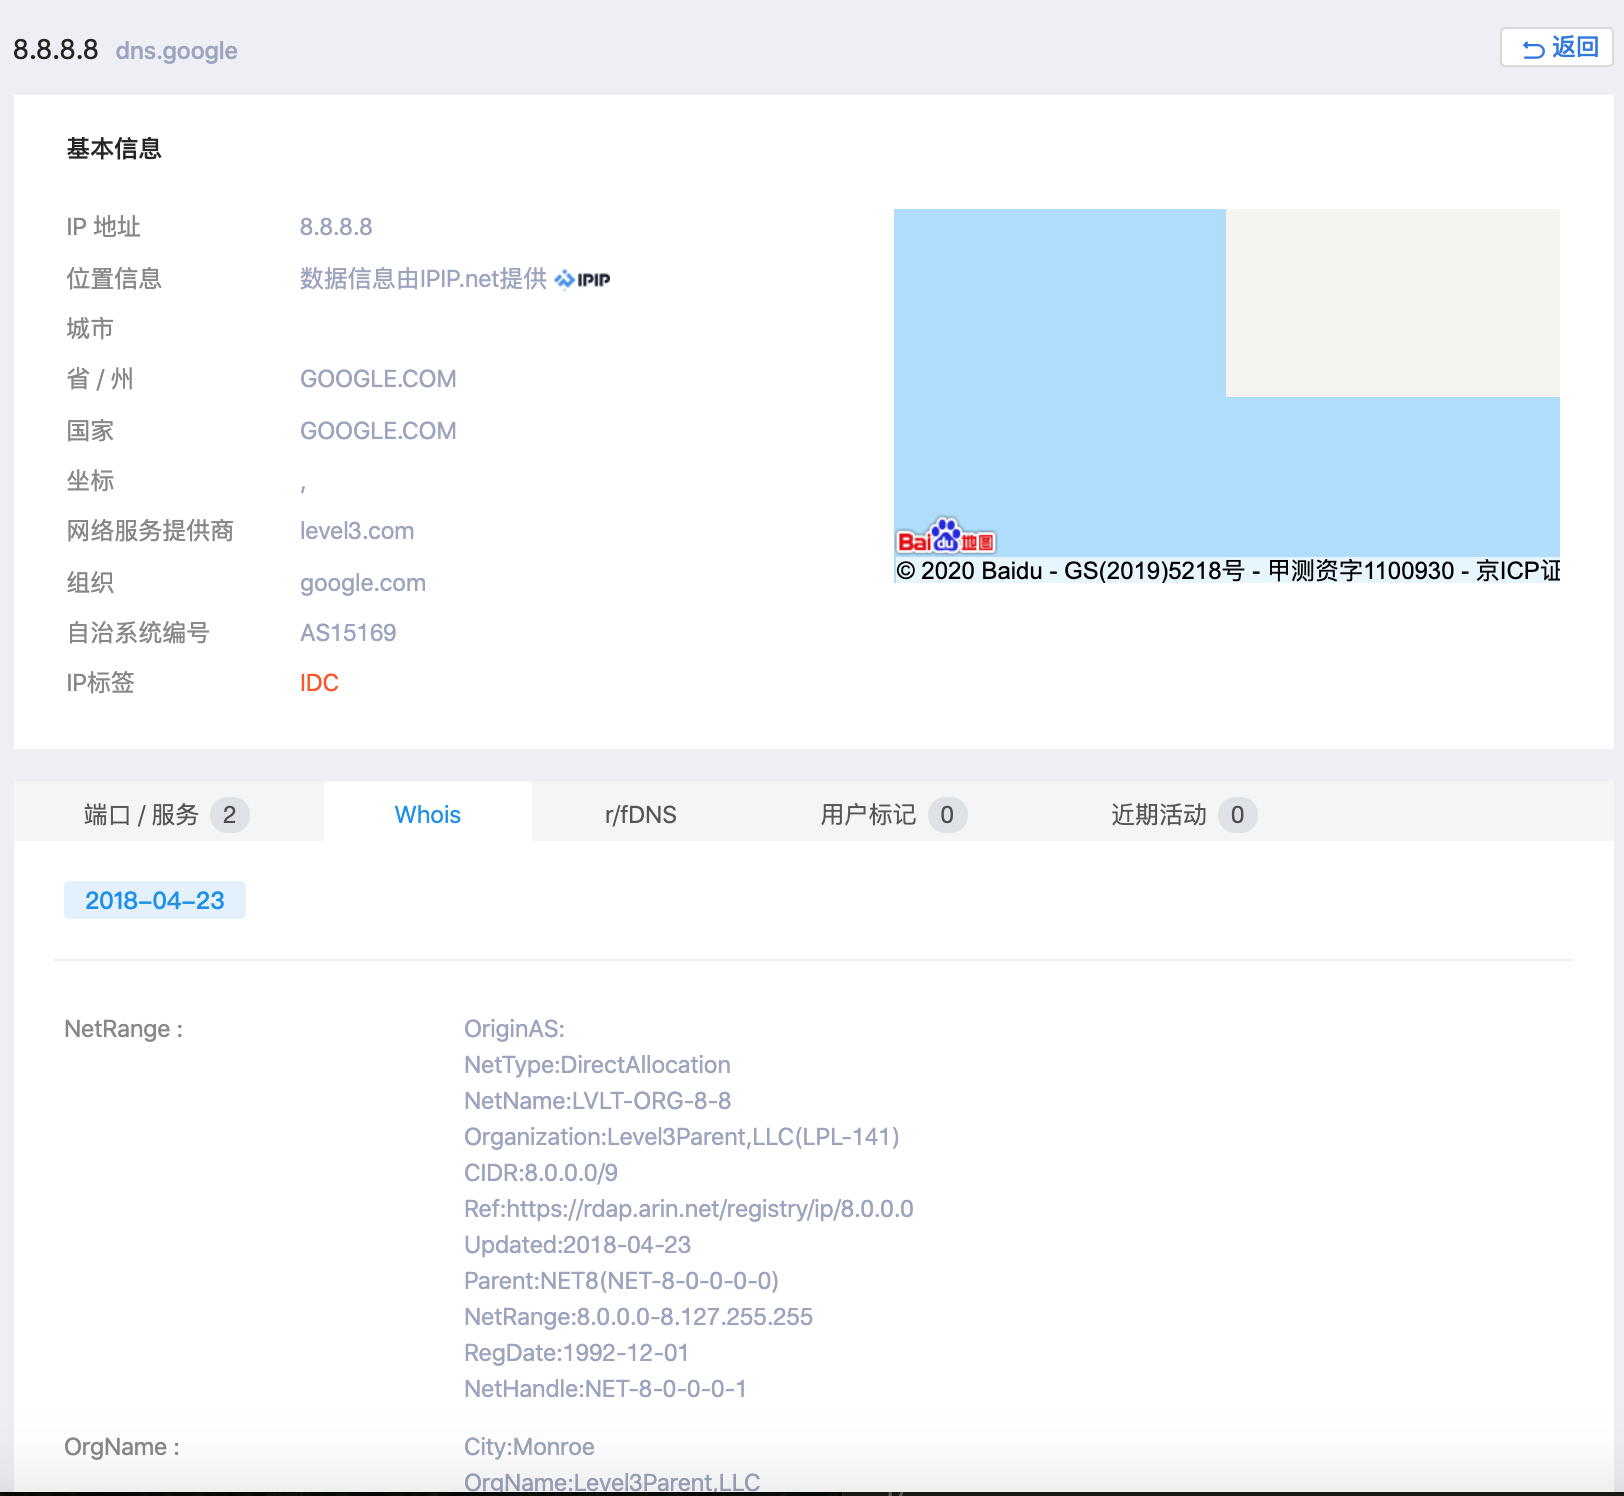The height and width of the screenshot is (1496, 1624).
Task: Click the RegDate:1992-12-01 line
Action: (577, 1353)
